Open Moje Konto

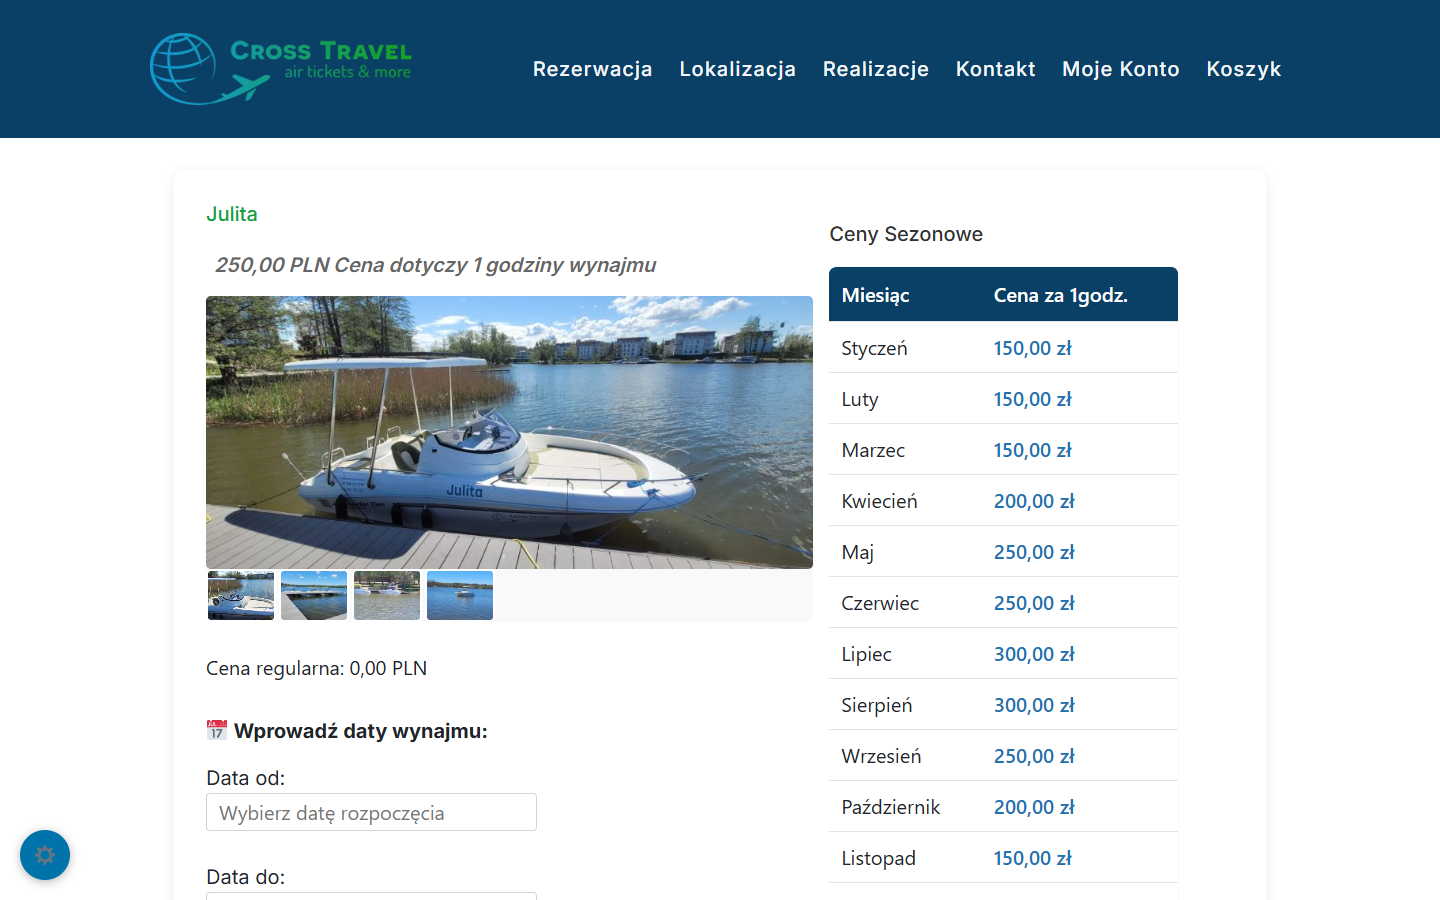[1121, 69]
